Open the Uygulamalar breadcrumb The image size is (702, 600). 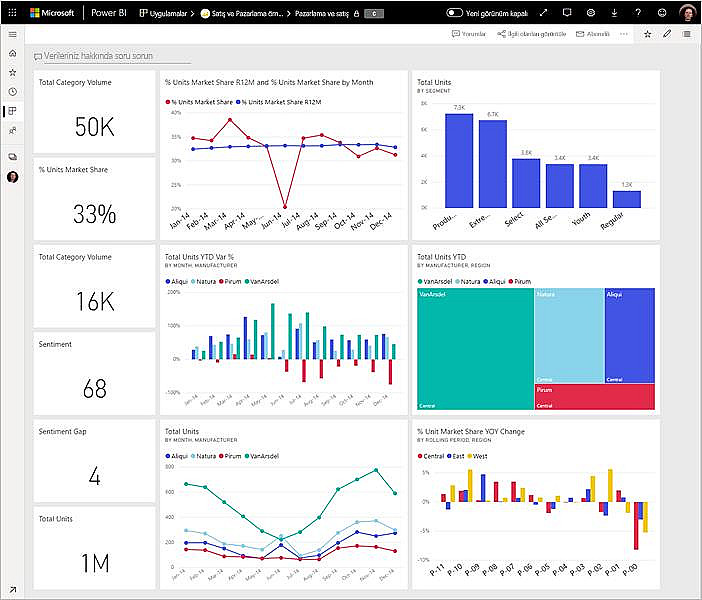click(163, 13)
